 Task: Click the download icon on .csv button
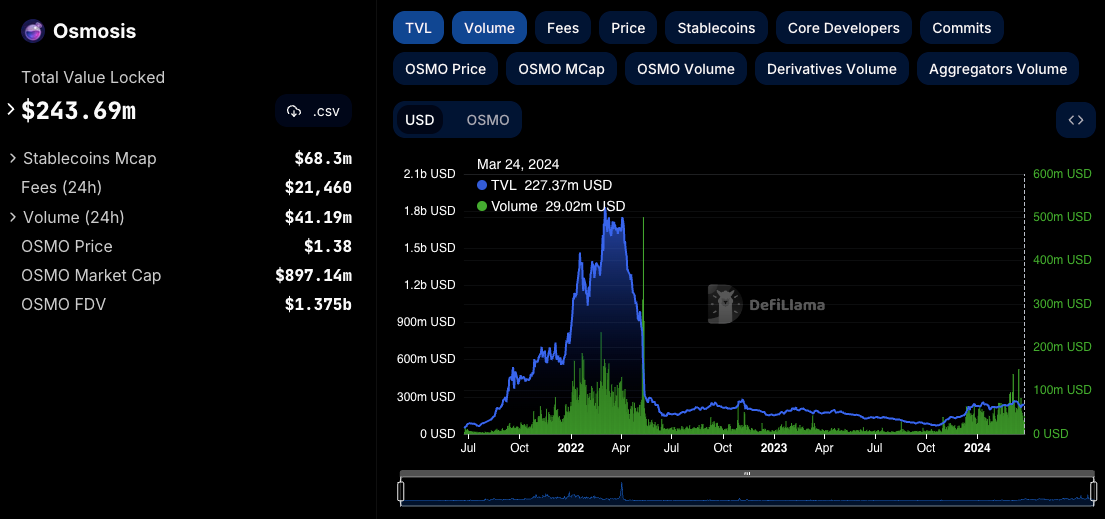(294, 111)
